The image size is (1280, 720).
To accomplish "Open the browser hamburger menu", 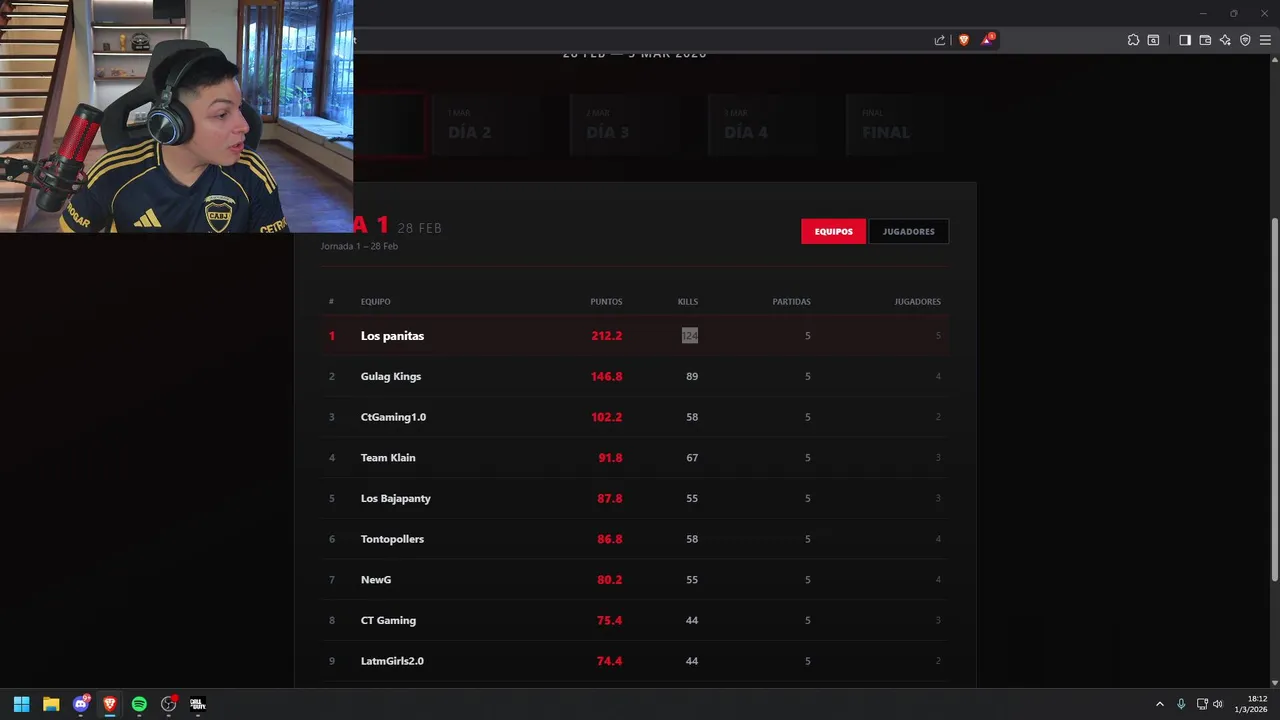I will (x=1265, y=40).
